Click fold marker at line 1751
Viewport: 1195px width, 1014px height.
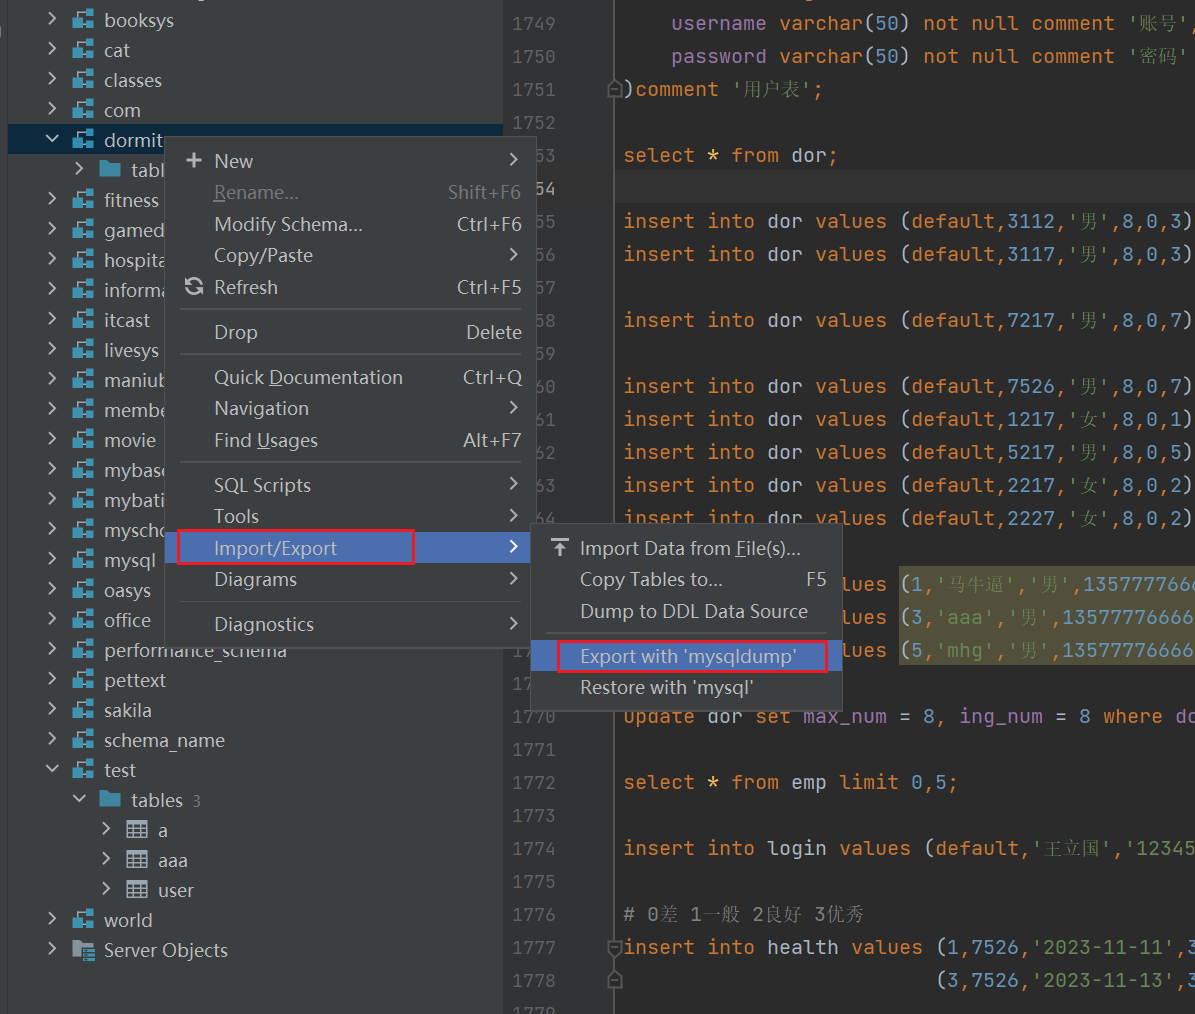pos(614,90)
